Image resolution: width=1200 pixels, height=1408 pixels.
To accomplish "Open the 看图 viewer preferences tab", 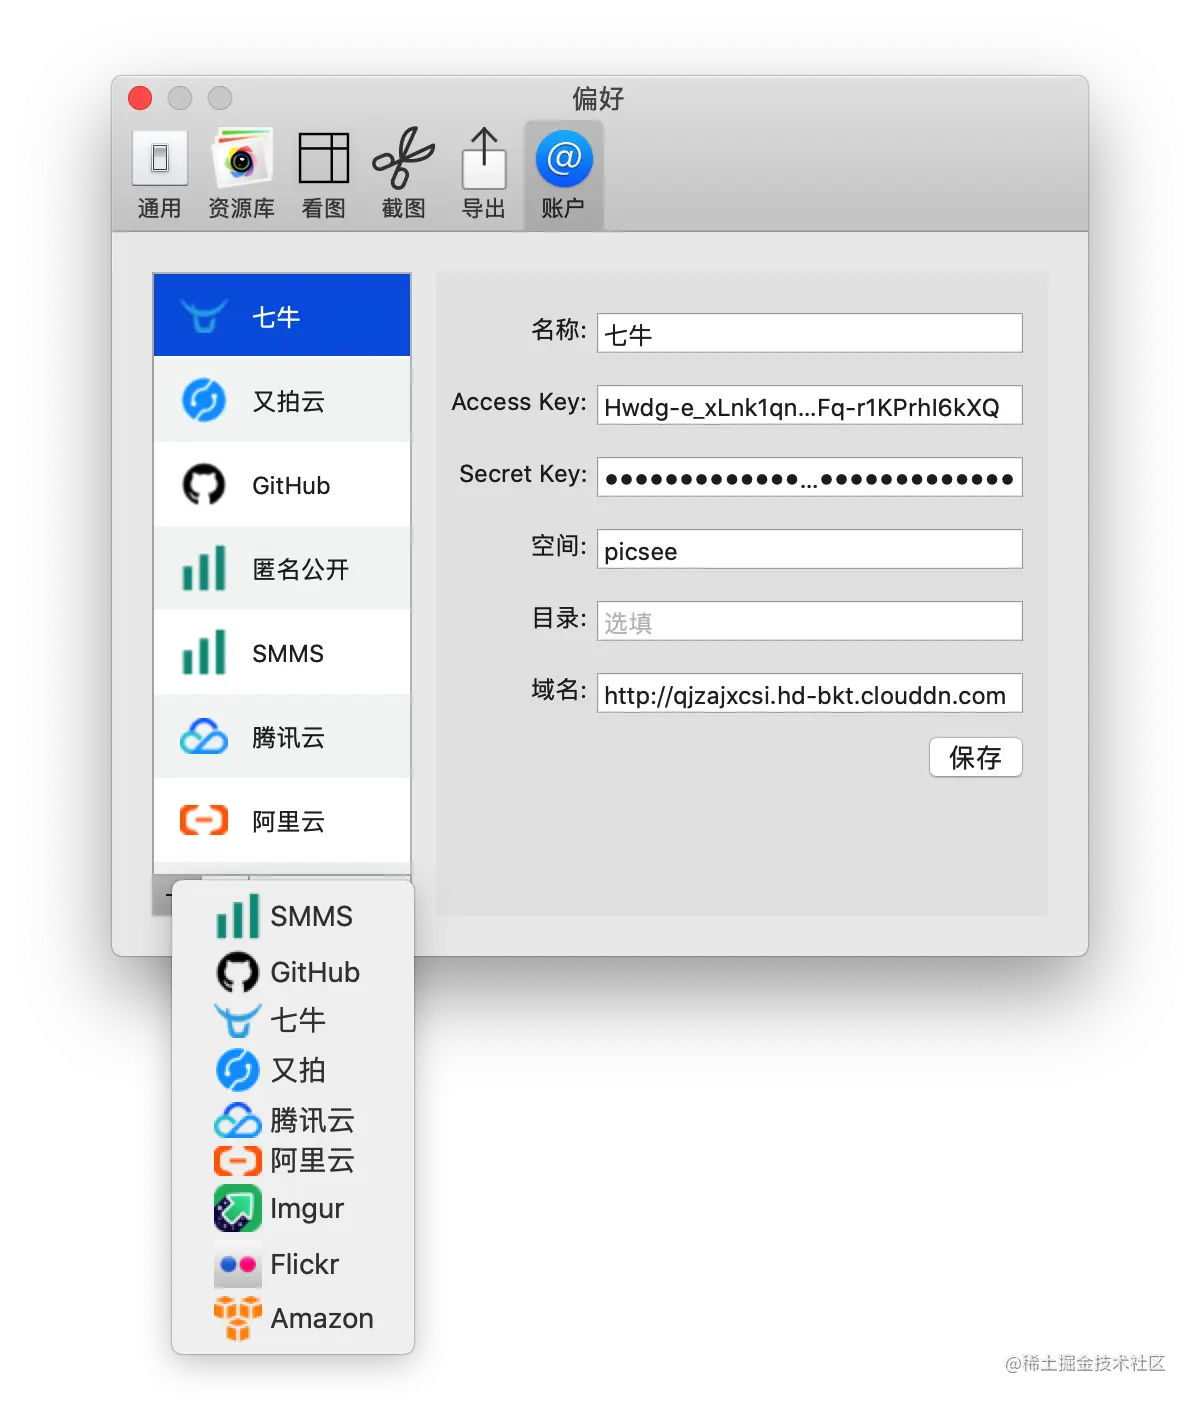I will 323,175.
